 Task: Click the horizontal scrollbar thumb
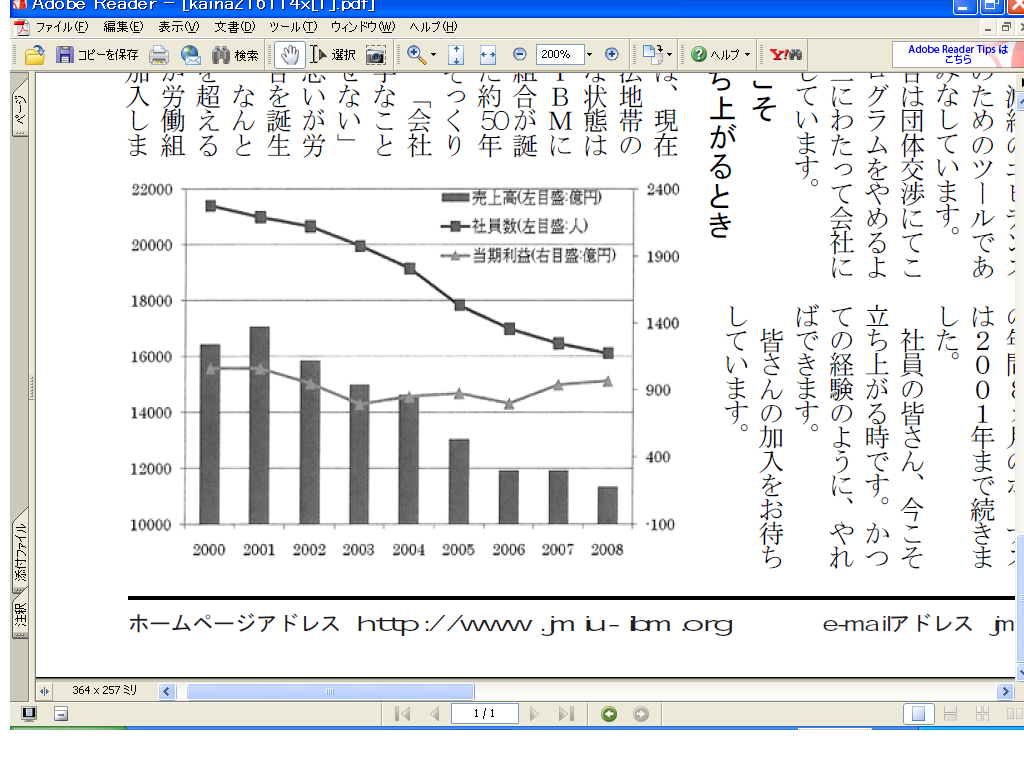point(330,691)
